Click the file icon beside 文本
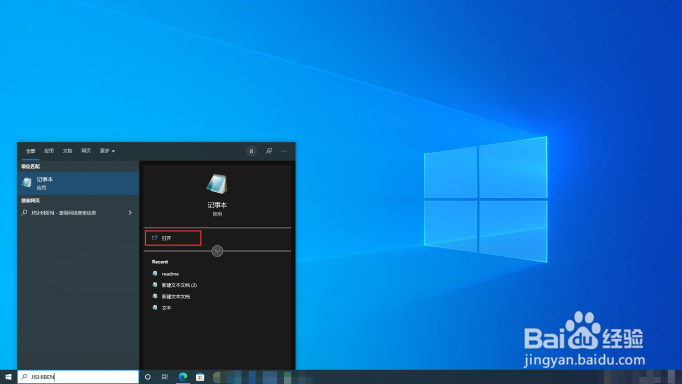 (155, 307)
